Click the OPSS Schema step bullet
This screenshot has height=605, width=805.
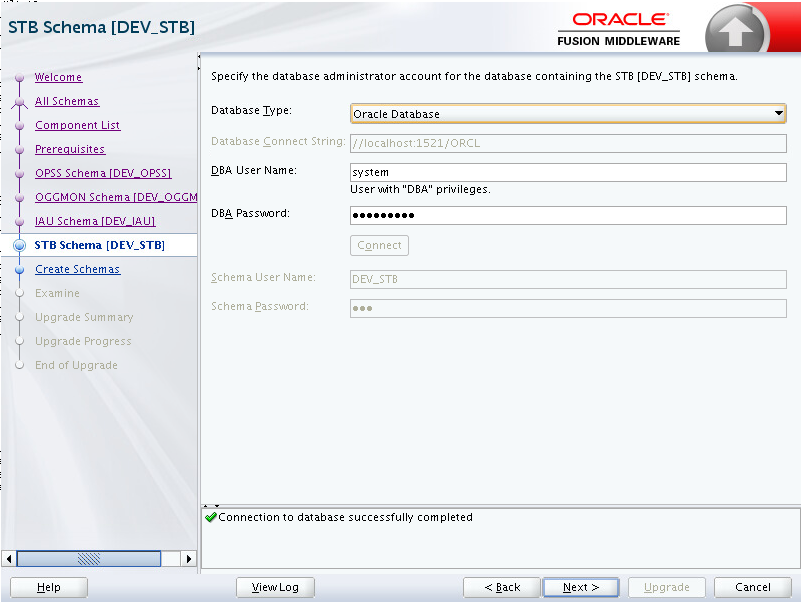coord(20,174)
